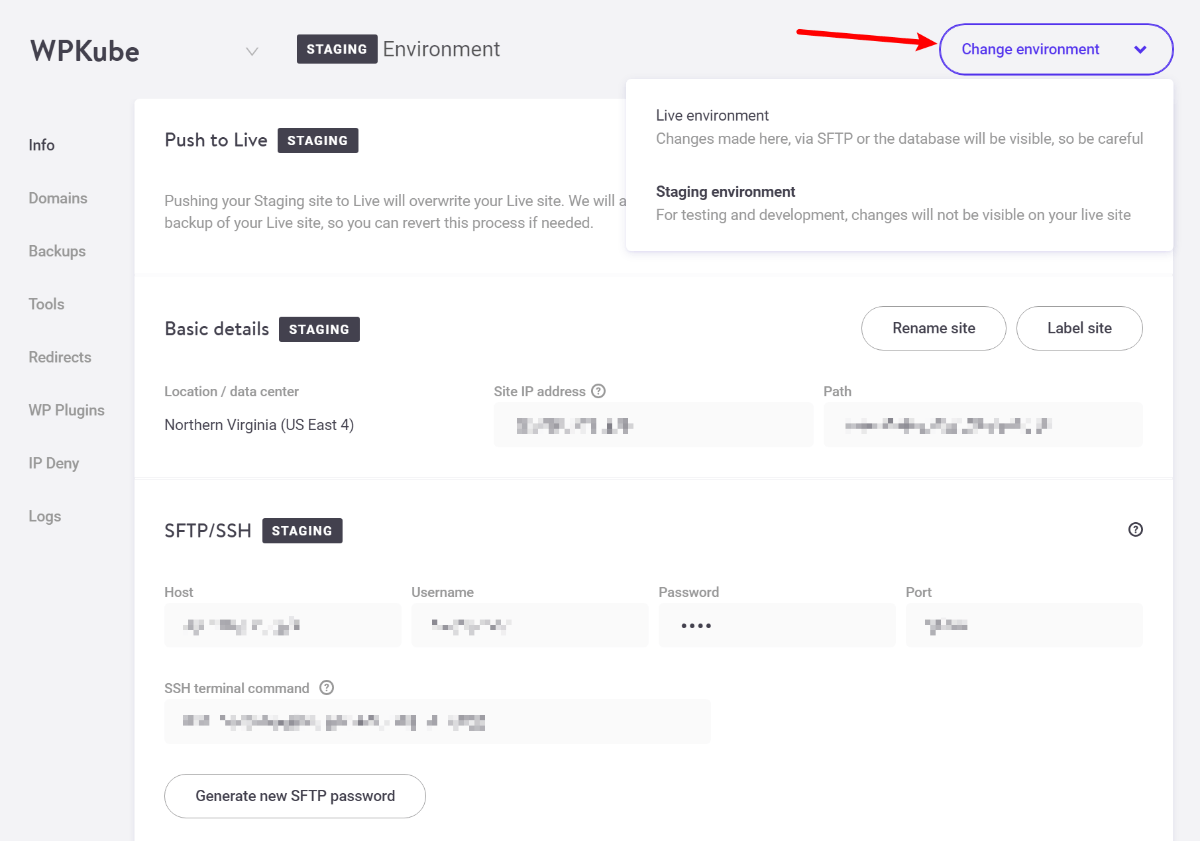Open Redirects in the sidebar
The image size is (1200, 841).
[60, 357]
